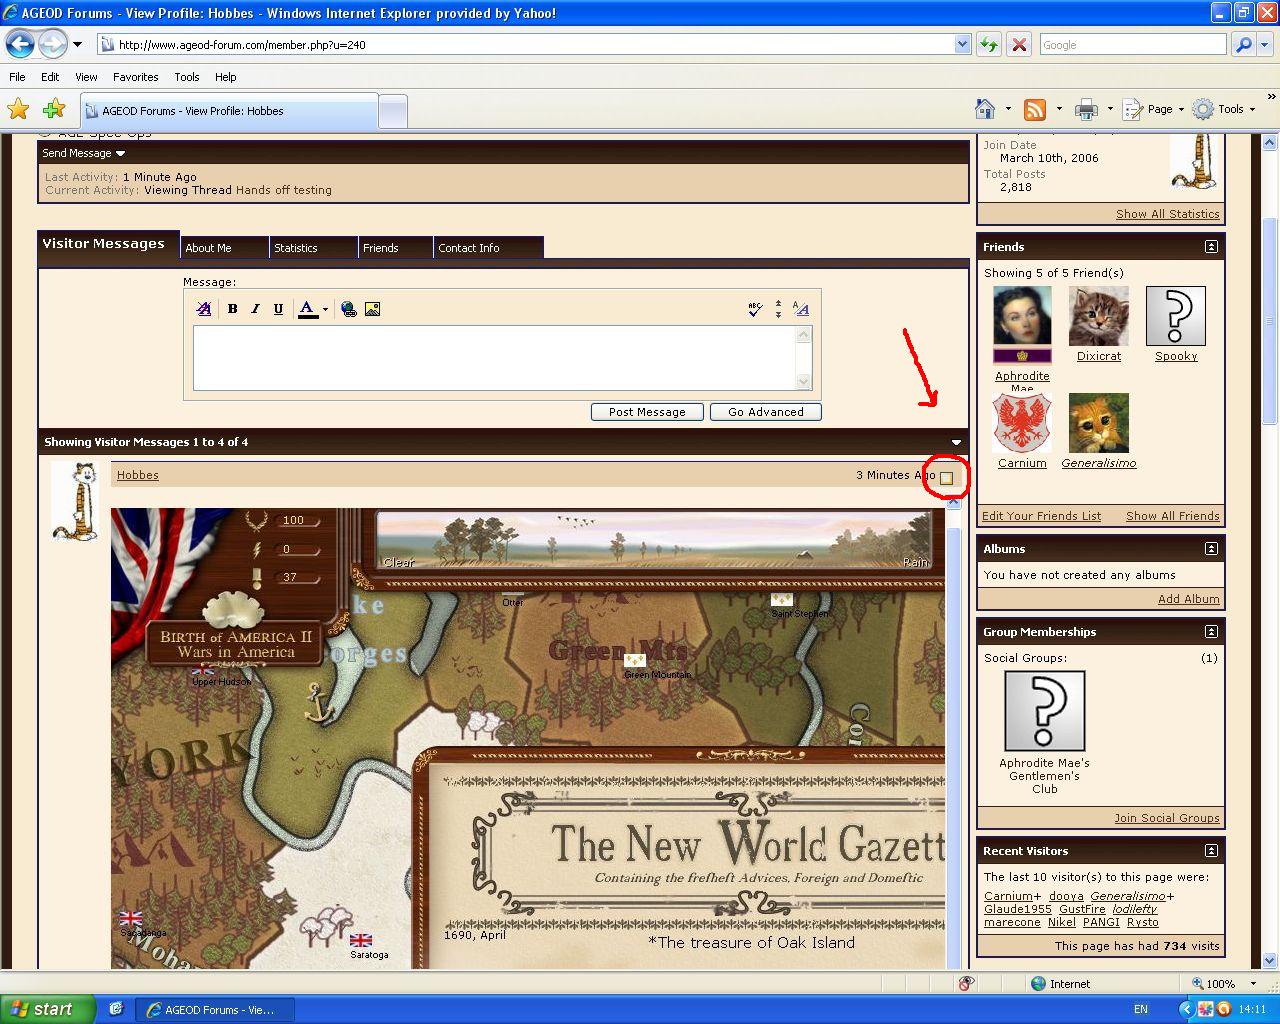1280x1024 pixels.
Task: Open the Favorites menu
Action: click(x=135, y=77)
